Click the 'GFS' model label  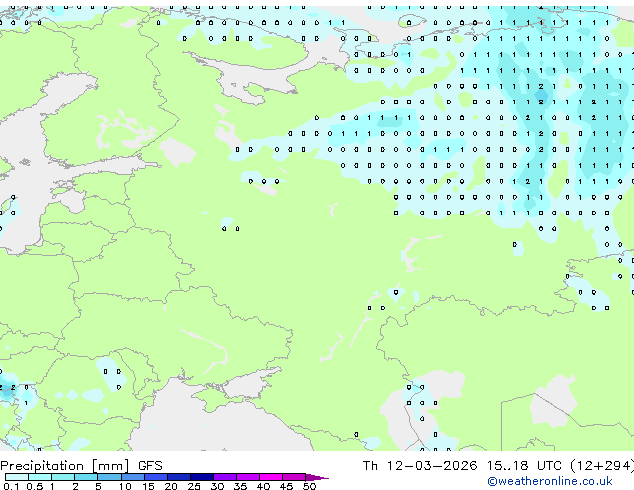pos(150,466)
